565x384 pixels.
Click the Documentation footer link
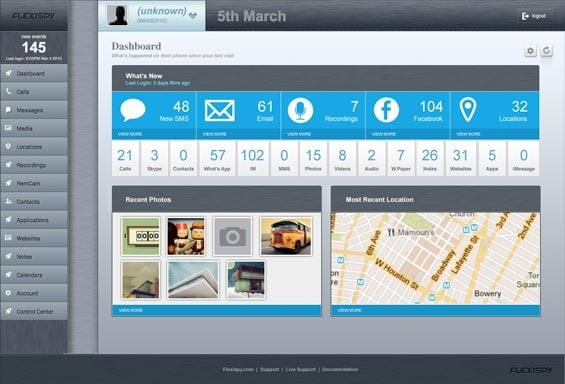point(340,369)
